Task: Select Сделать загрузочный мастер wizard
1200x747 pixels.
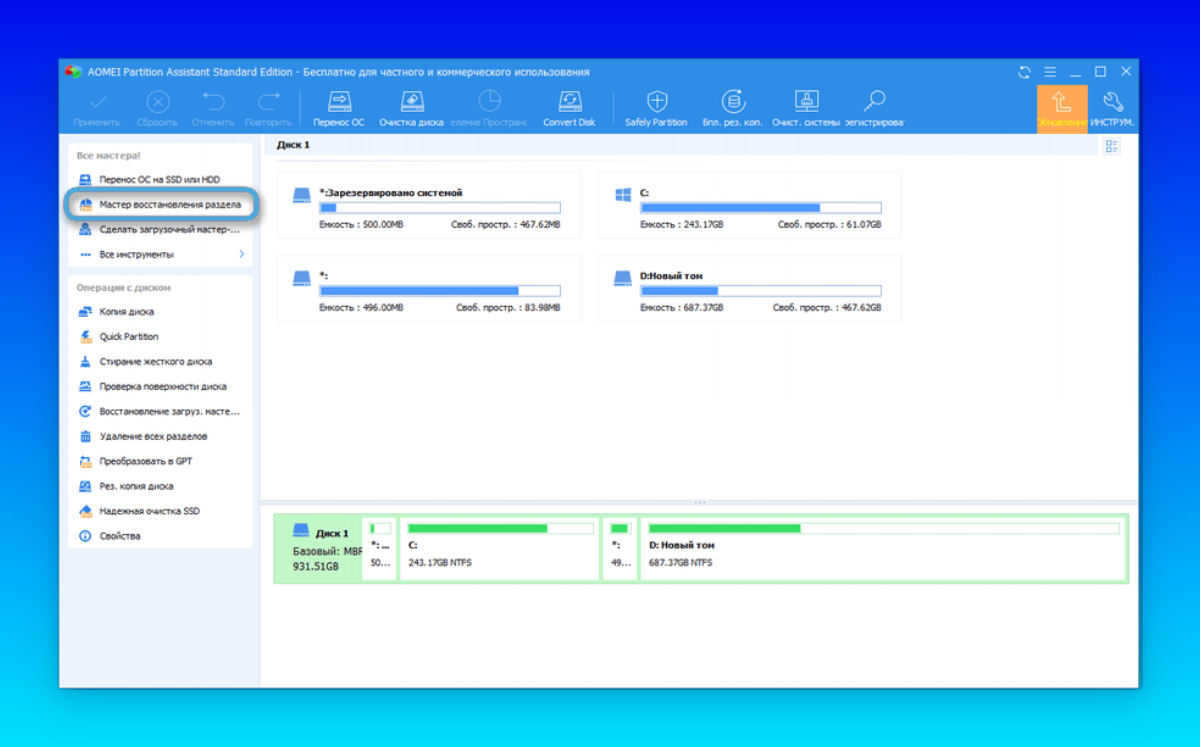Action: point(160,229)
